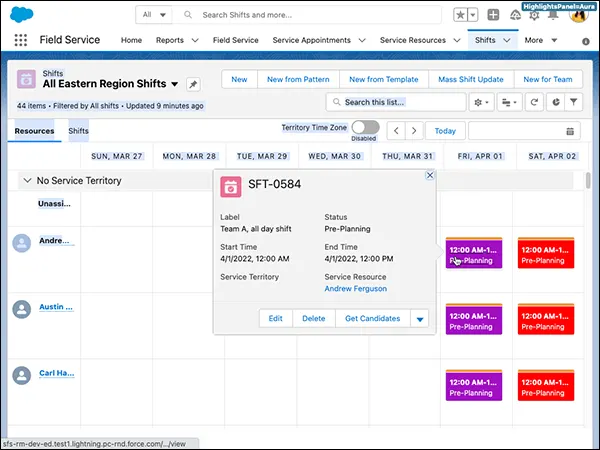This screenshot has height=450, width=600.
Task: Open the filter funnel icon
Action: point(574,102)
